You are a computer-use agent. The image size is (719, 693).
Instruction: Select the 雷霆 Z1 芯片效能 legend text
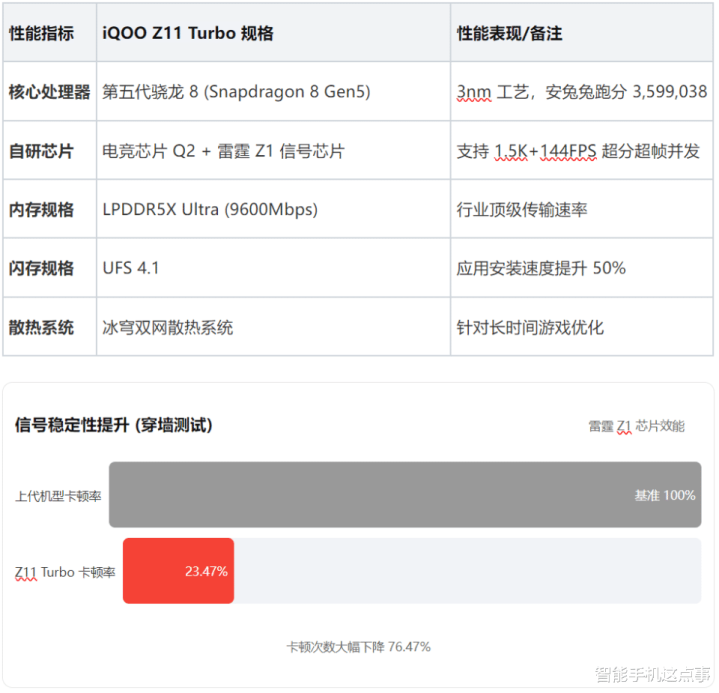tap(636, 426)
